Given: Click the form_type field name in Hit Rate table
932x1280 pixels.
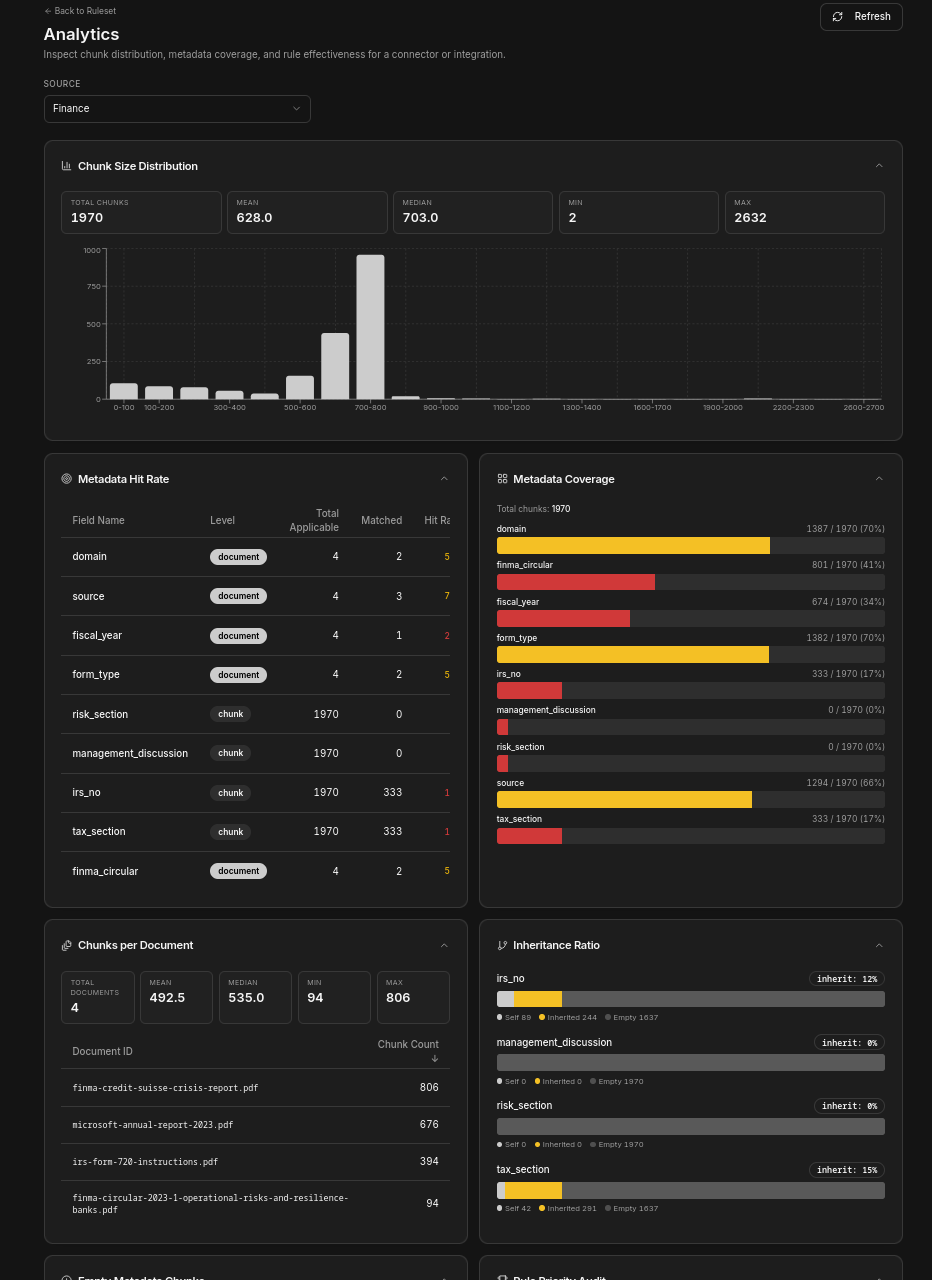Looking at the screenshot, I should click(x=96, y=674).
